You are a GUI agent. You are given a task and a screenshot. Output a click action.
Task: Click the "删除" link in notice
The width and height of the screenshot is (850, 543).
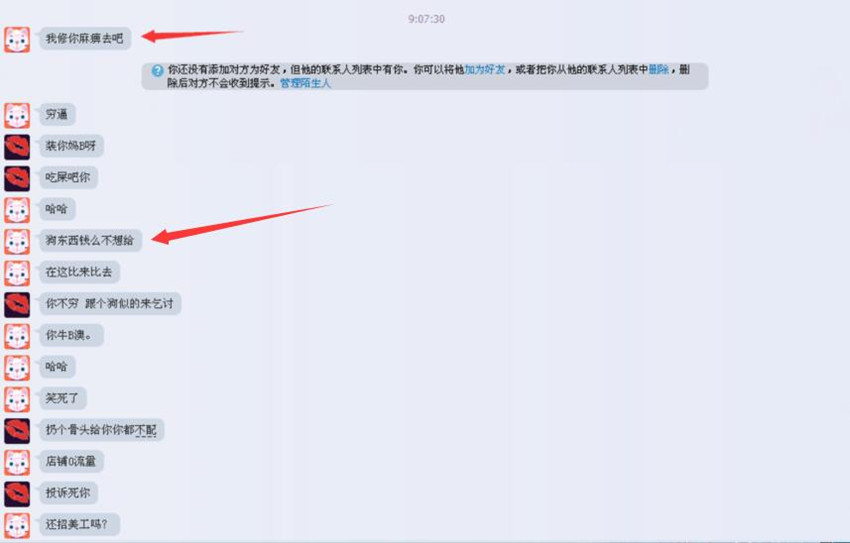coord(658,69)
